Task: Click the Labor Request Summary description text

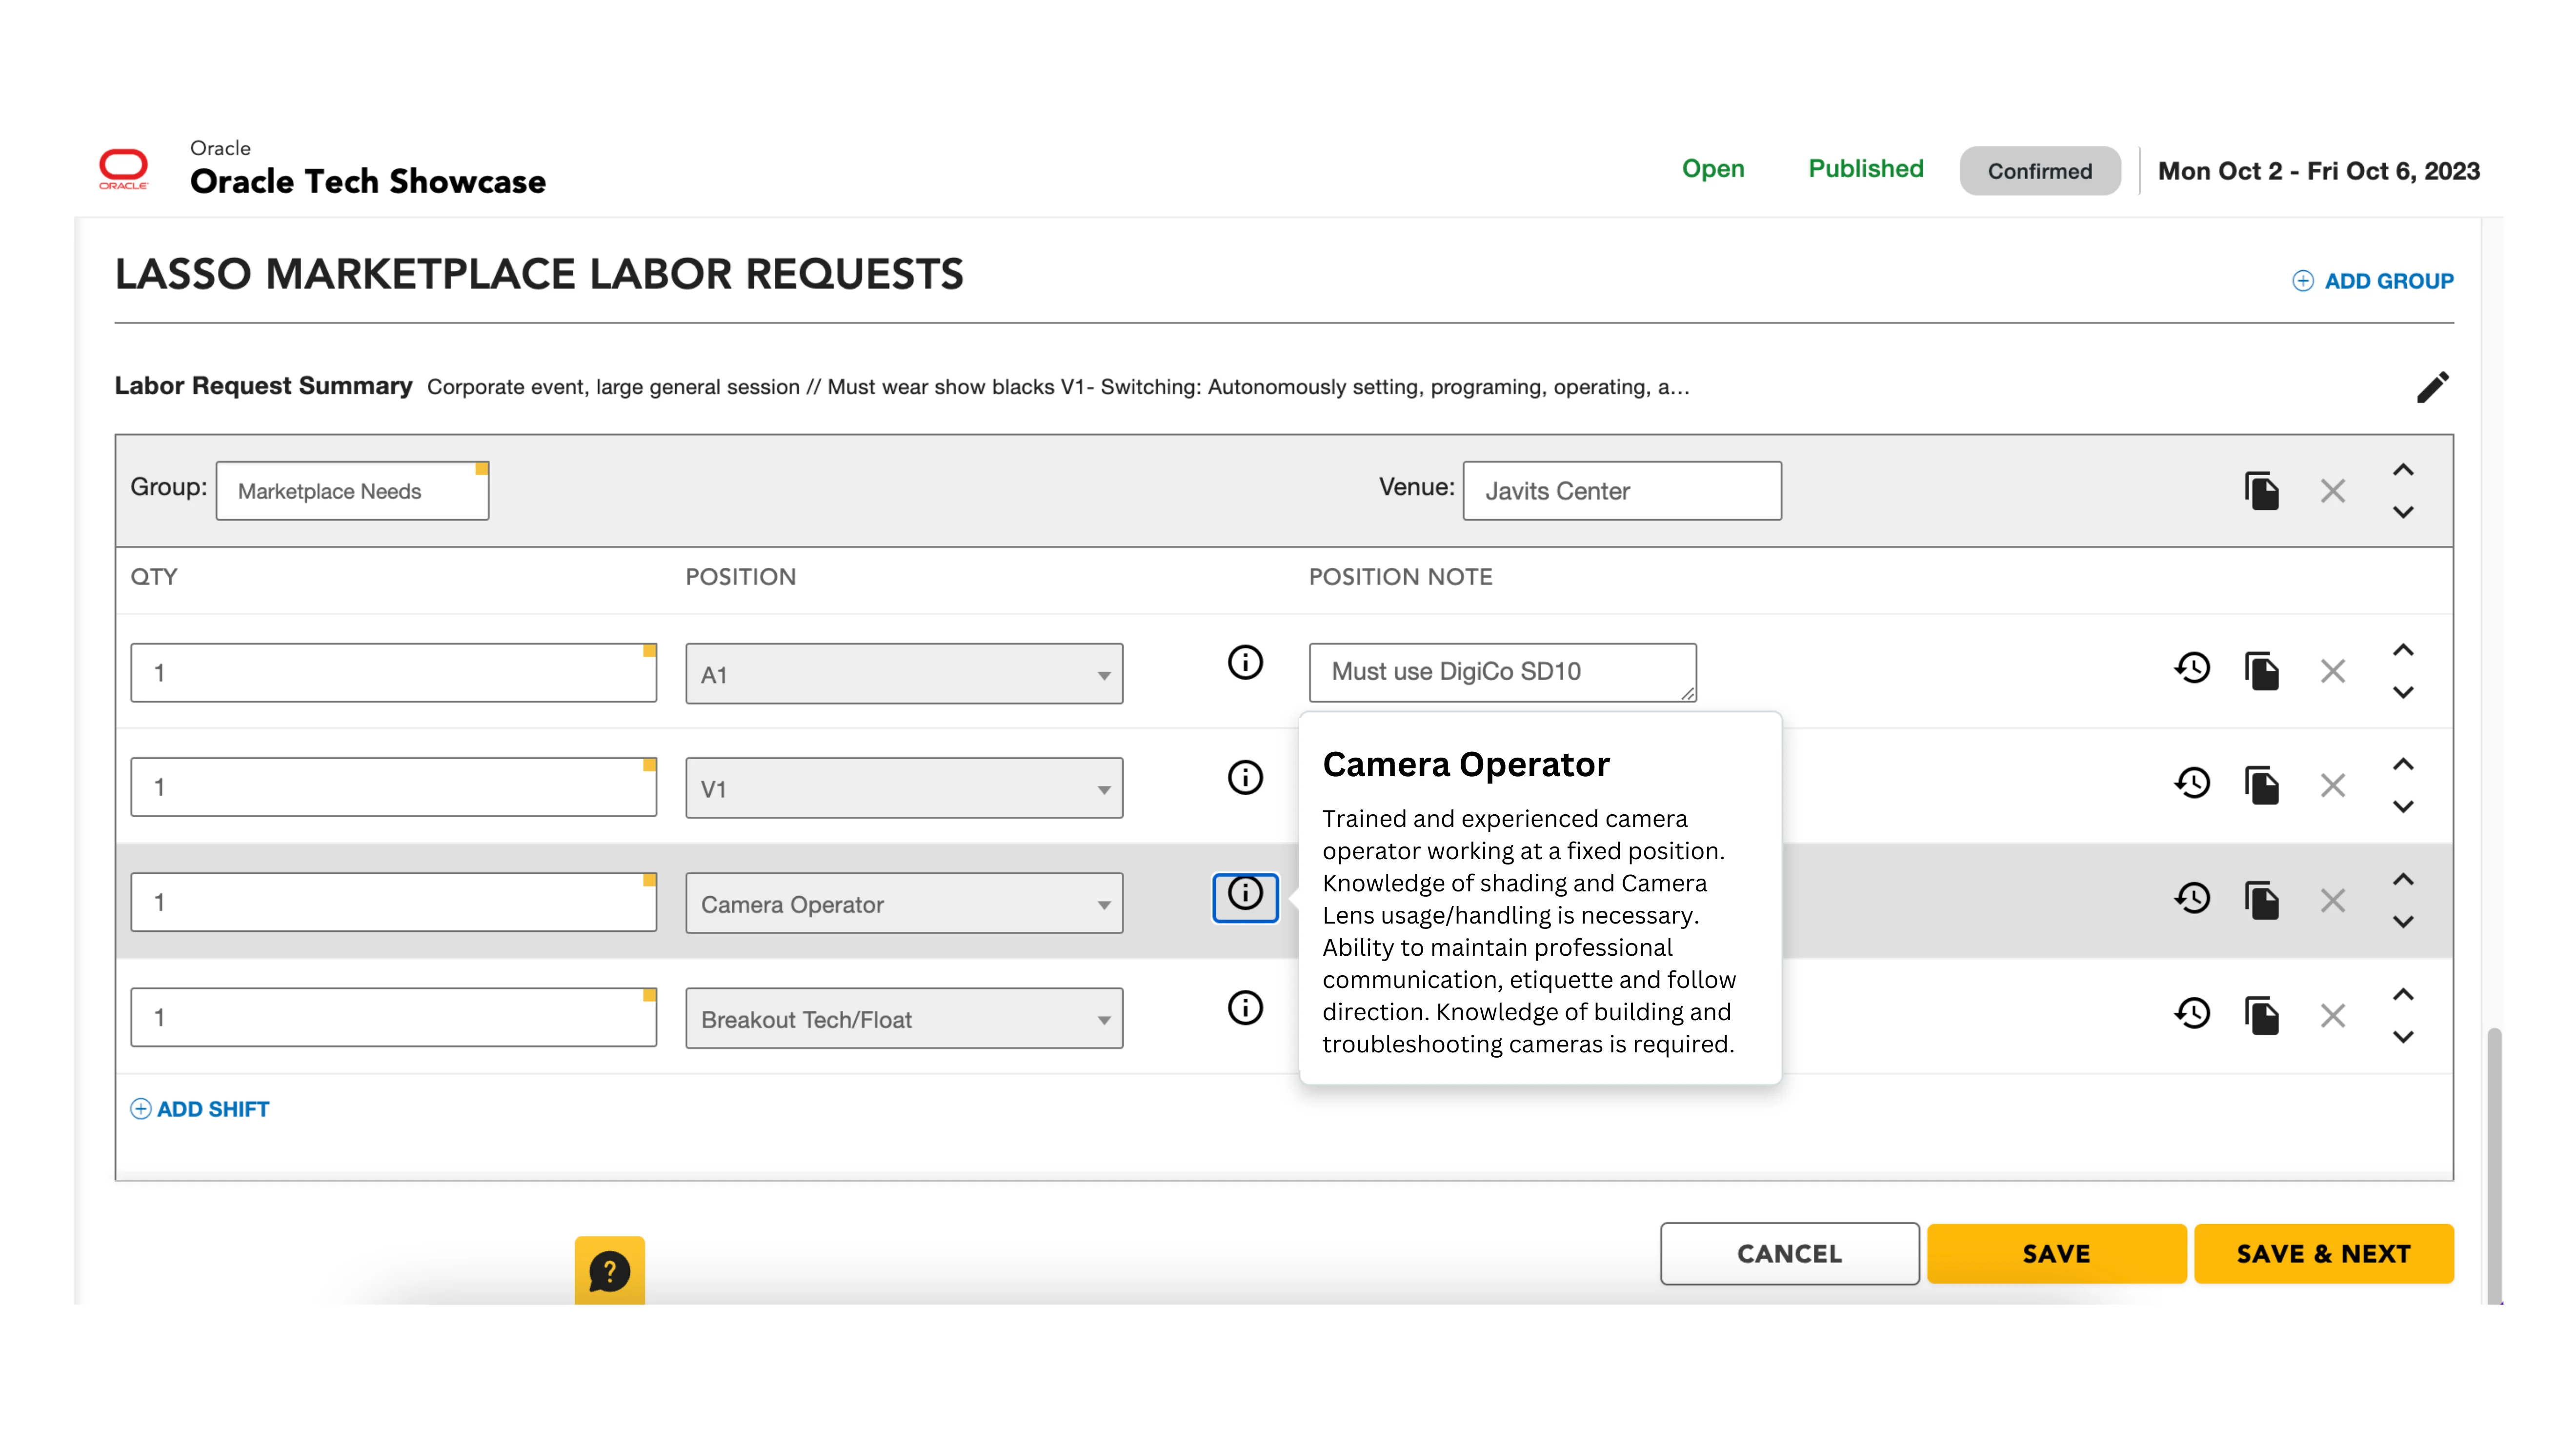Action: click(x=1058, y=387)
